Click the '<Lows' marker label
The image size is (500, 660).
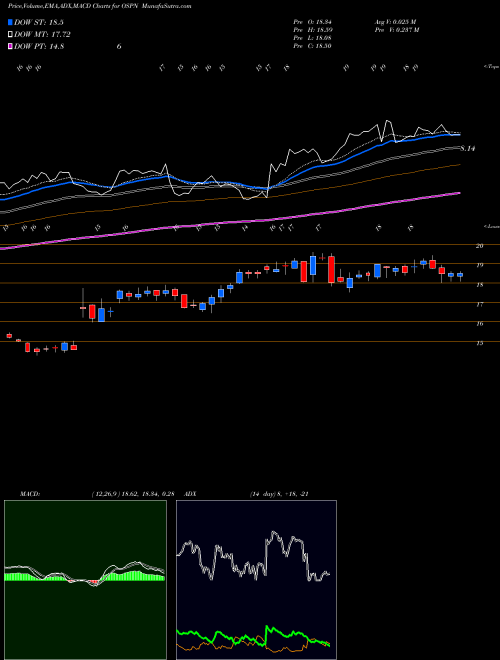(x=491, y=226)
